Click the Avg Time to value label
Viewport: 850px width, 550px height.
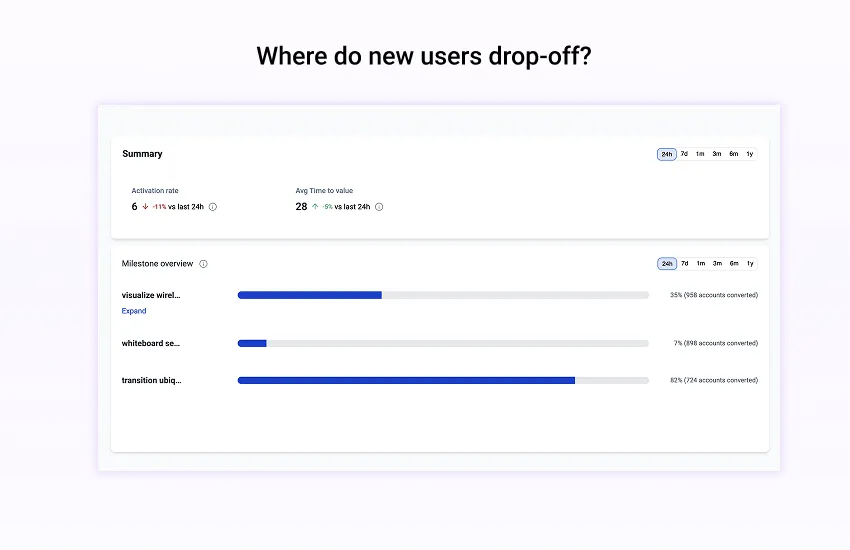324,191
